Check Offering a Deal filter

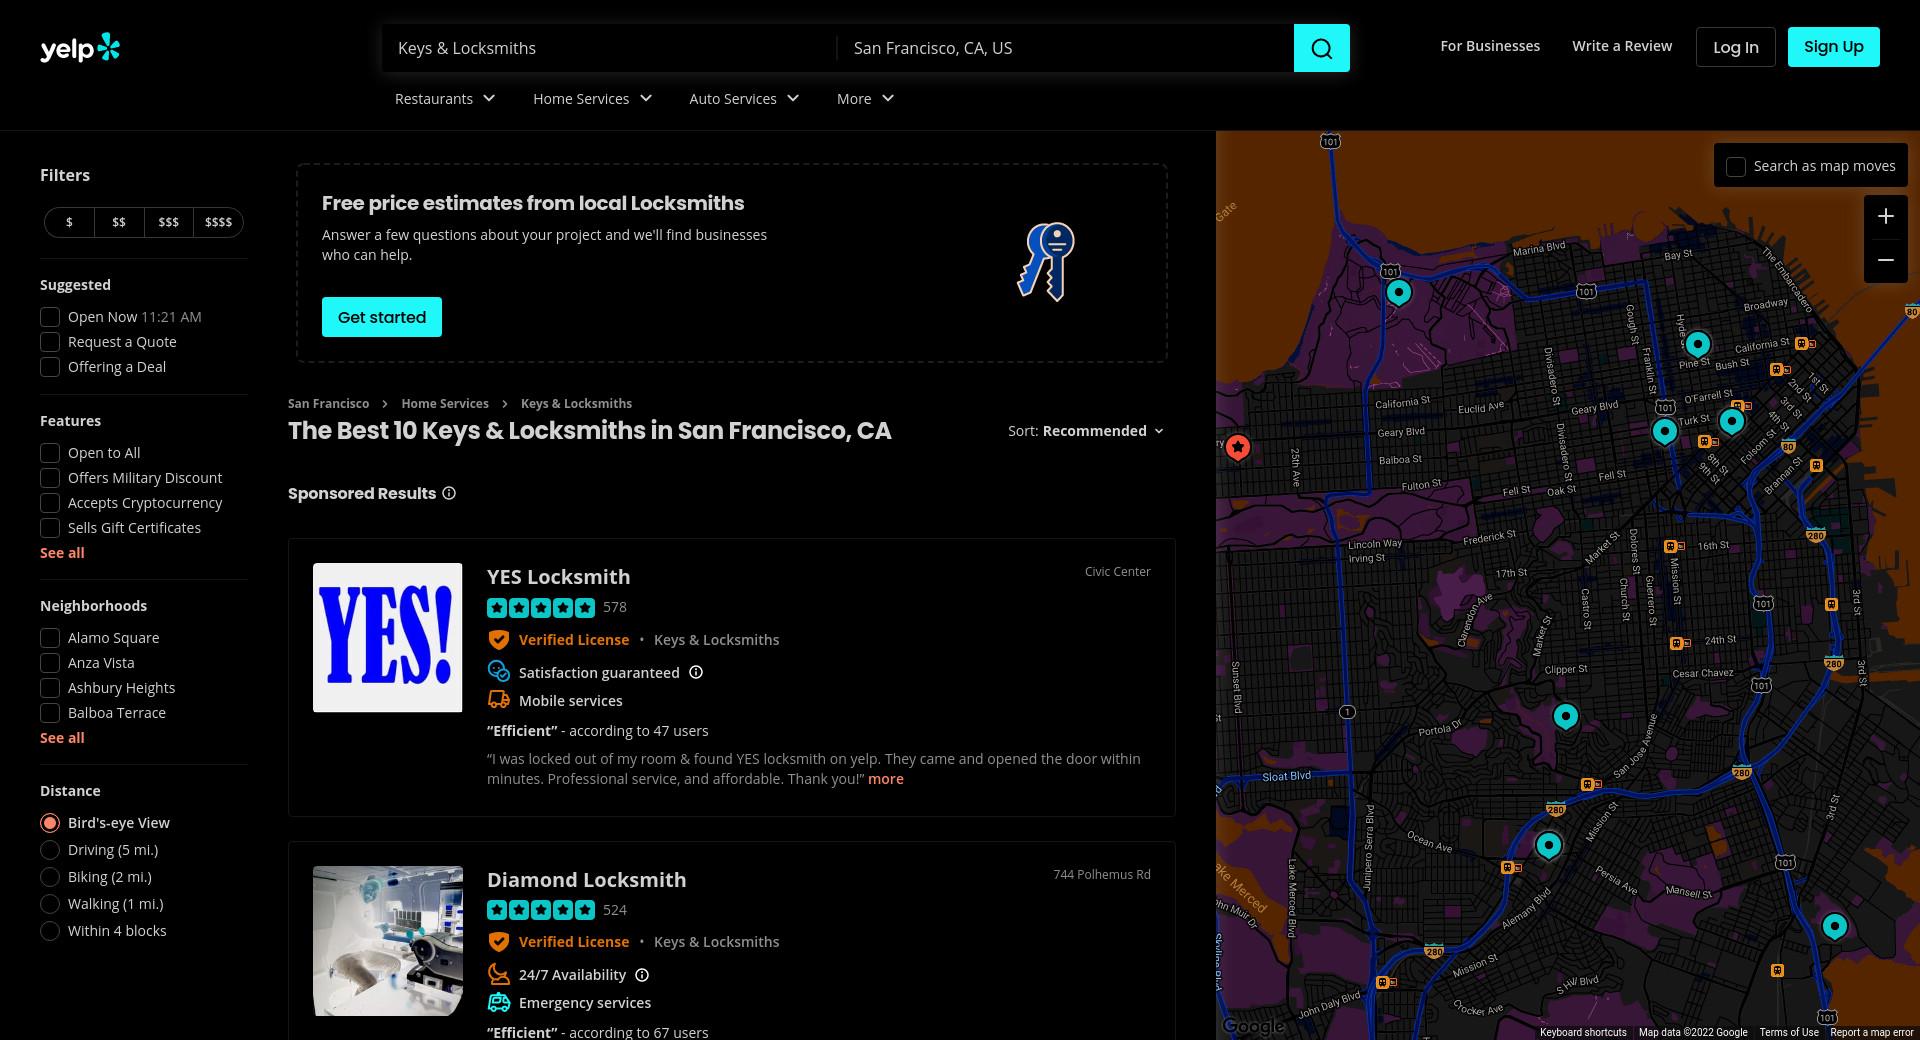coord(50,367)
